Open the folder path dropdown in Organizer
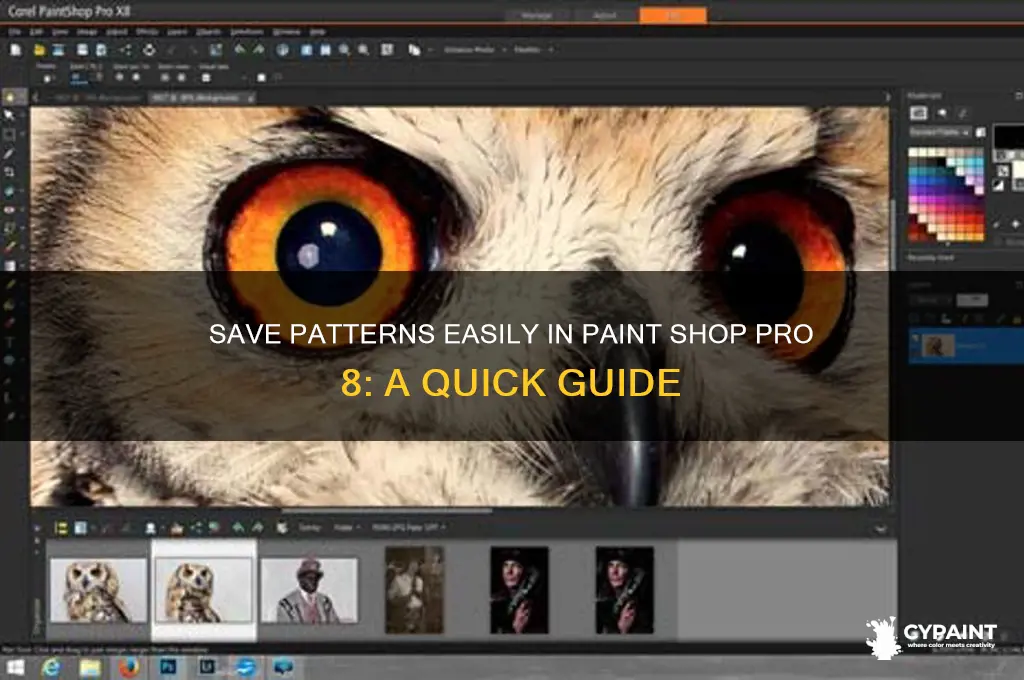The image size is (1024, 680). click(x=409, y=527)
